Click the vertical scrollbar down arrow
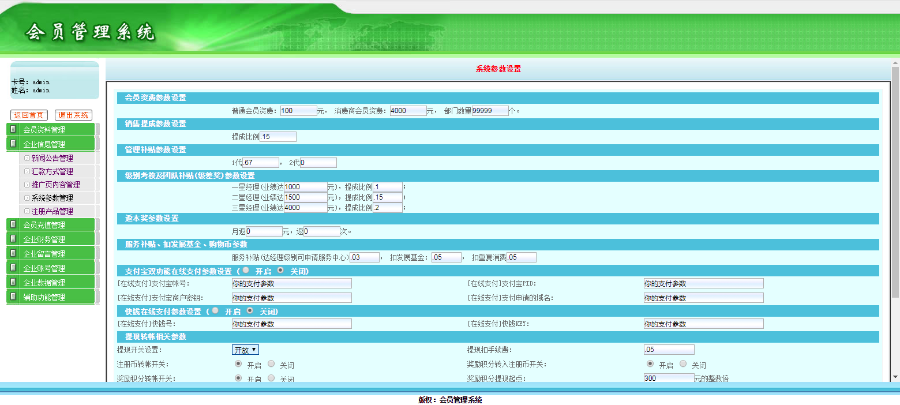This screenshot has width=900, height=405. point(895,377)
